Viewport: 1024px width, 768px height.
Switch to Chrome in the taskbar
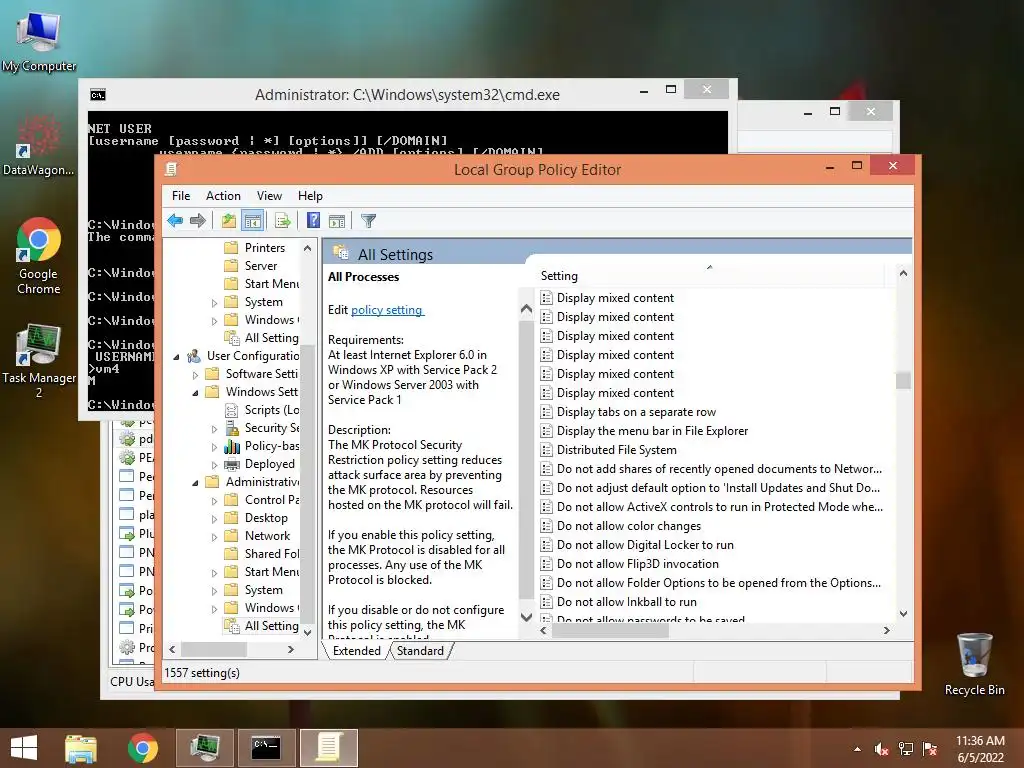click(x=142, y=748)
